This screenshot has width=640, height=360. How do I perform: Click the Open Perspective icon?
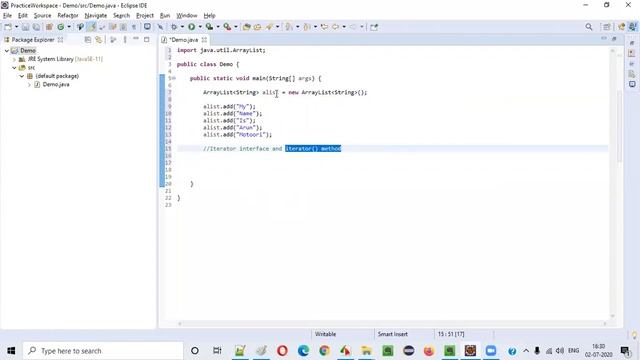tap(607, 27)
